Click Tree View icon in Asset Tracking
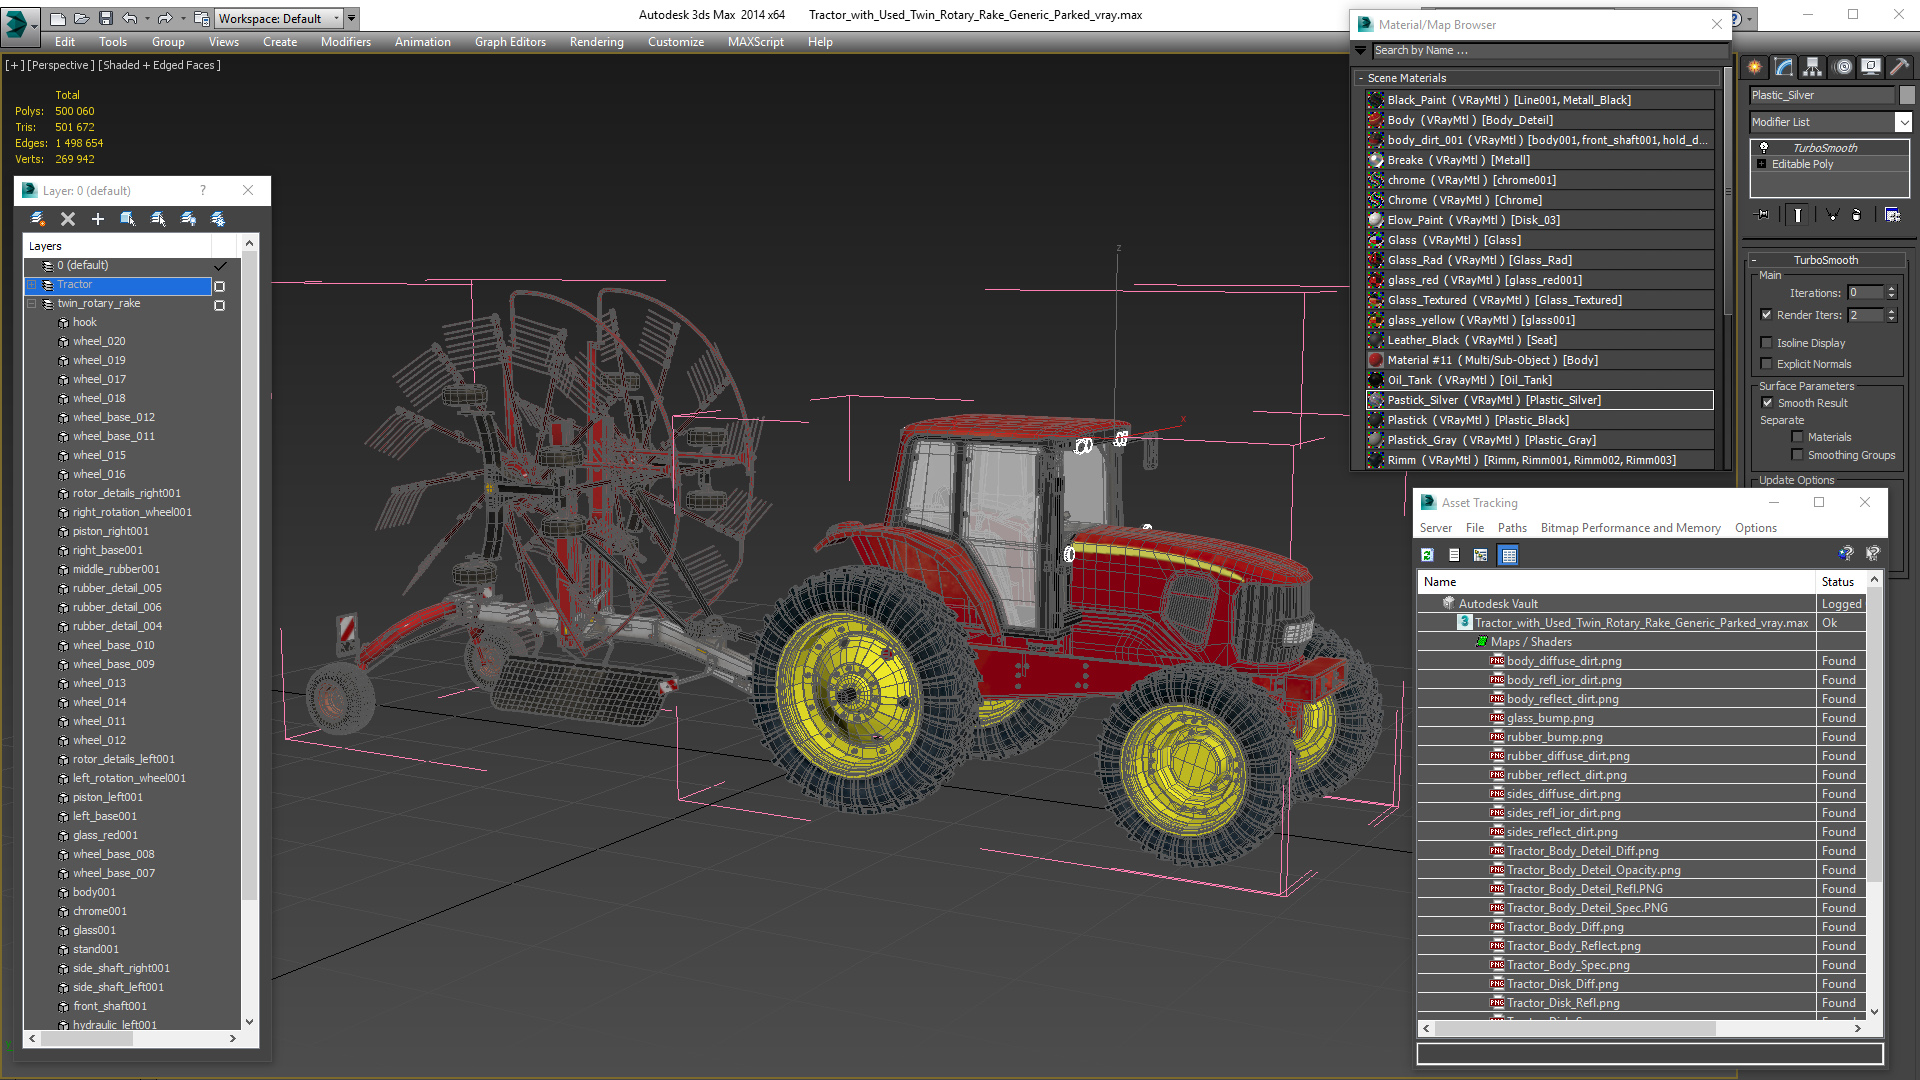The width and height of the screenshot is (1920, 1080). coord(1481,555)
